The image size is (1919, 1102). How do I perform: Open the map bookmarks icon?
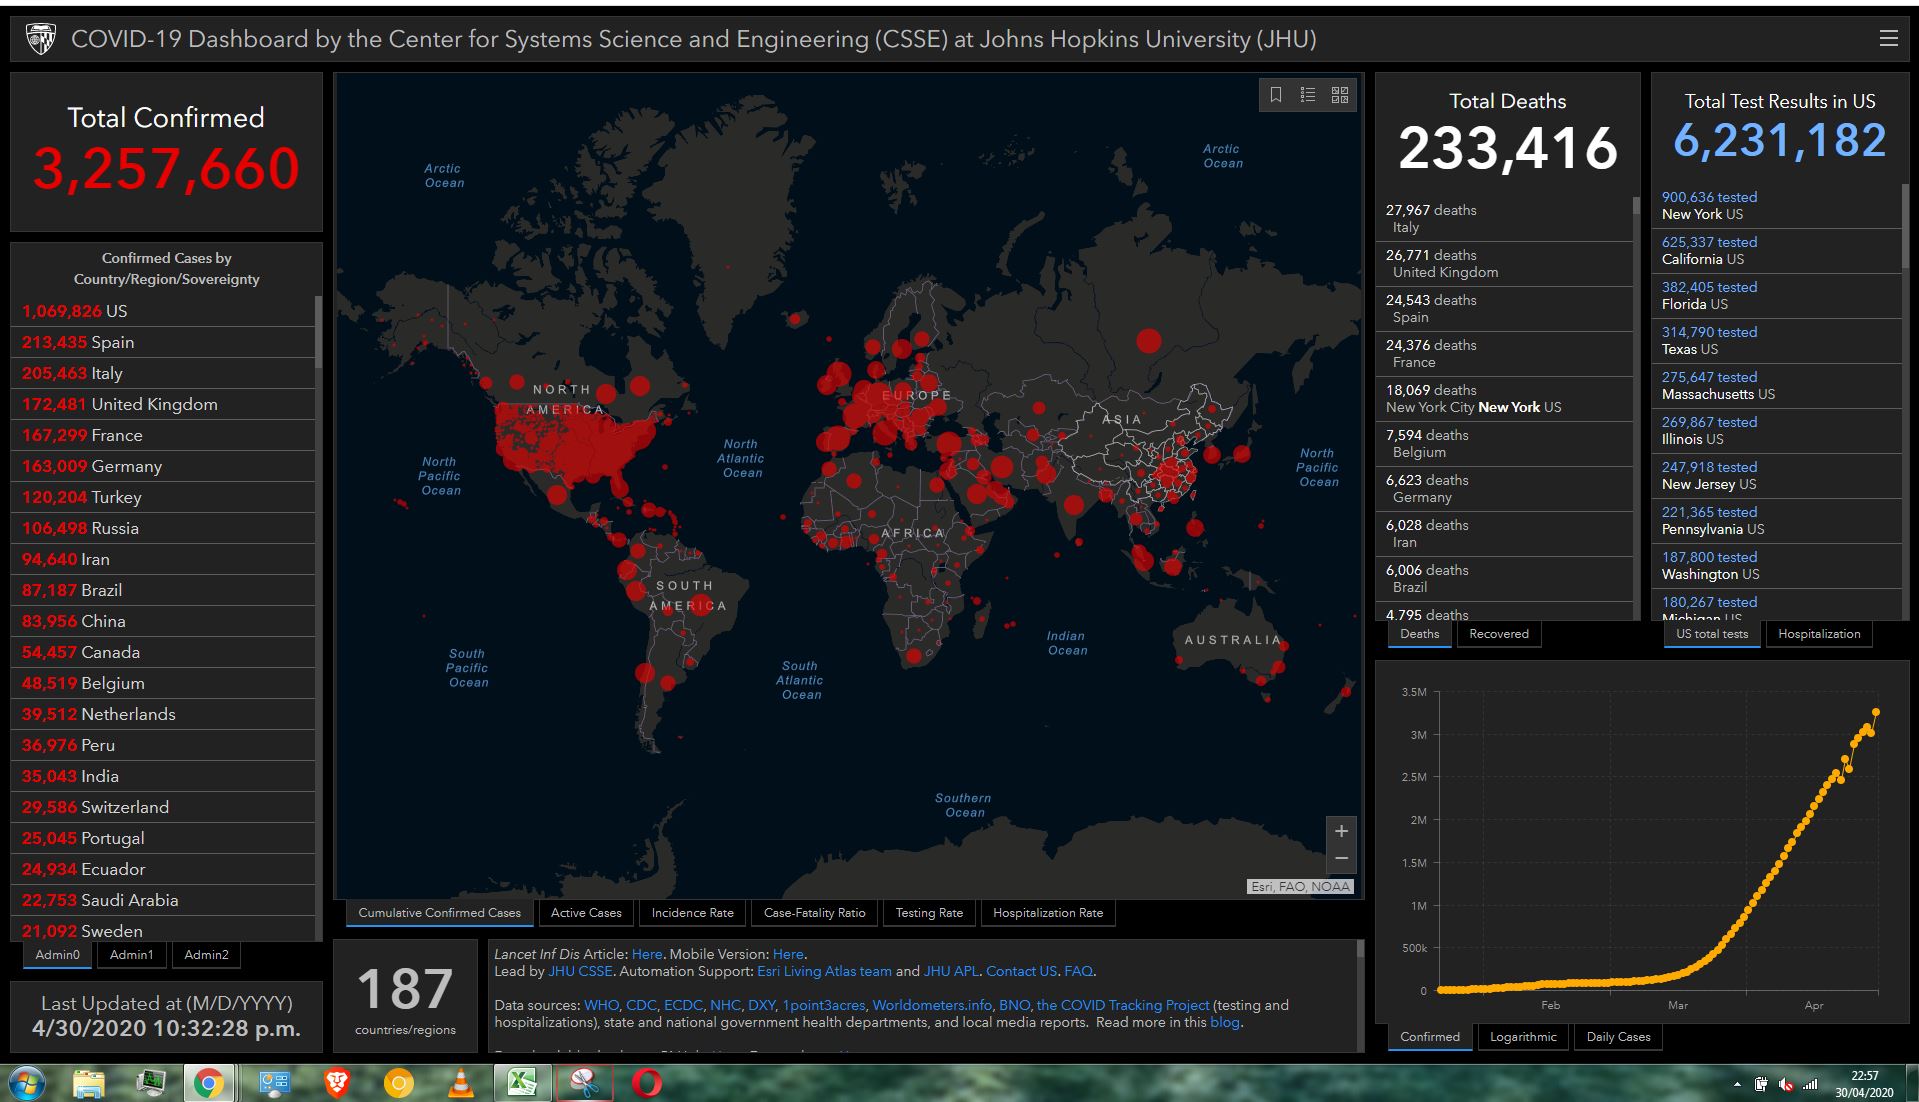(1276, 94)
